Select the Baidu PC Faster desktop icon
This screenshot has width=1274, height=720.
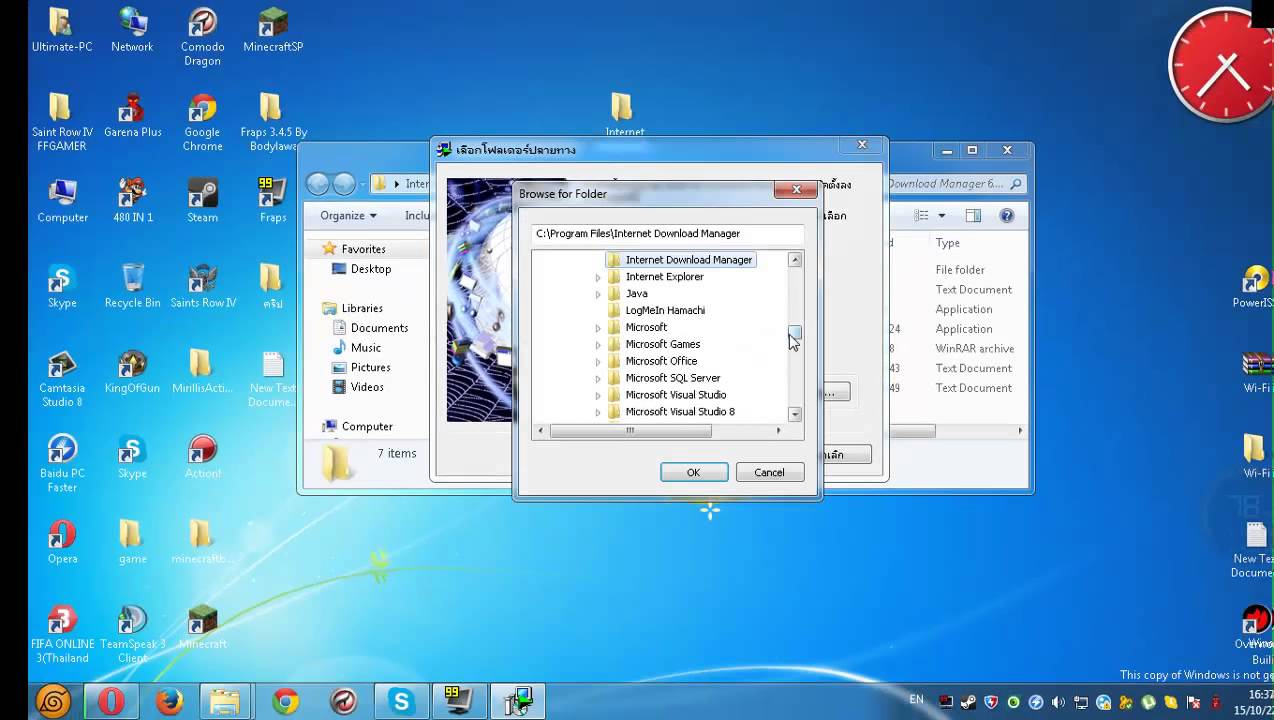coord(62,464)
